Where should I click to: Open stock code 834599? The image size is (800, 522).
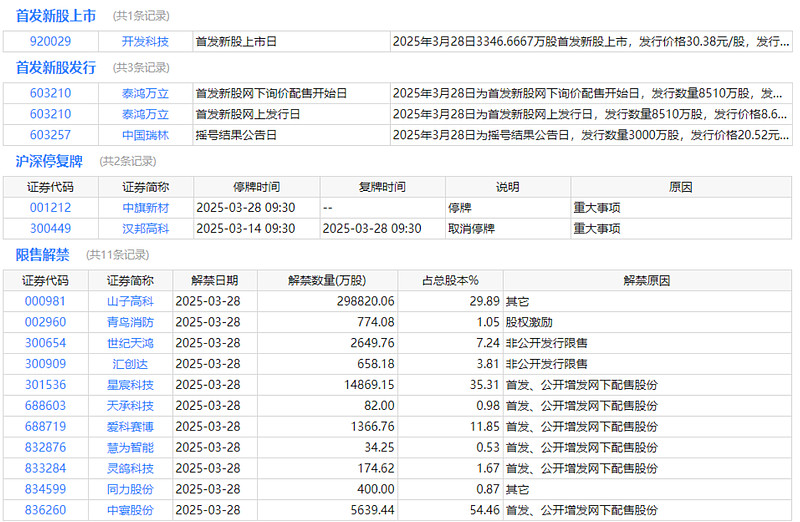pos(45,489)
